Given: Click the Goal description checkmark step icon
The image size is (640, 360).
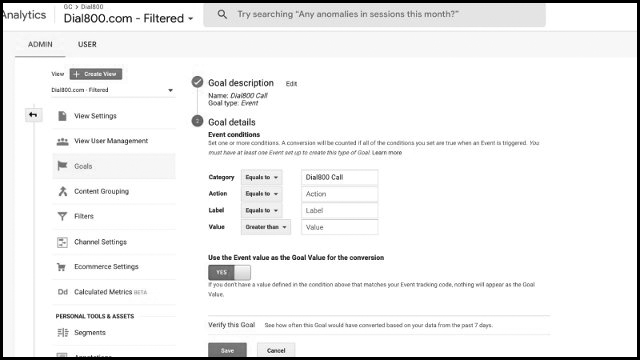Looking at the screenshot, I should 197,82.
